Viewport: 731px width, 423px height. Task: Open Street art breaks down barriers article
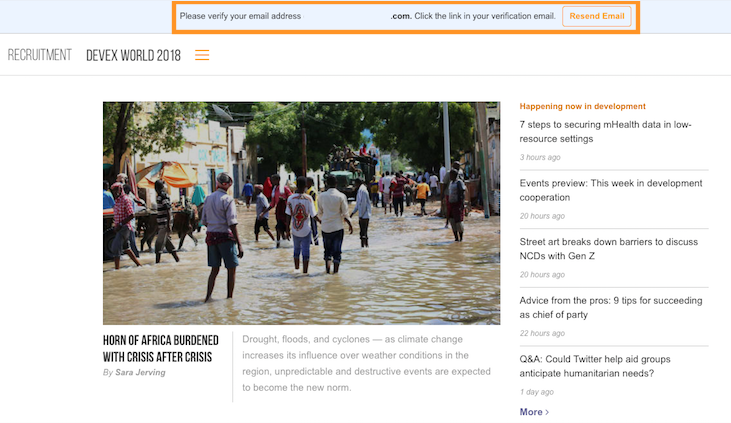coord(609,249)
